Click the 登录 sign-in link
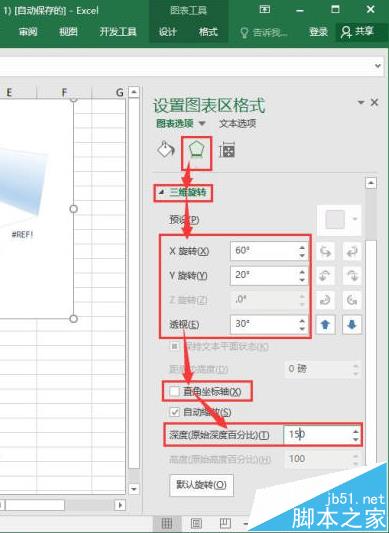The height and width of the screenshot is (533, 389). point(318,32)
